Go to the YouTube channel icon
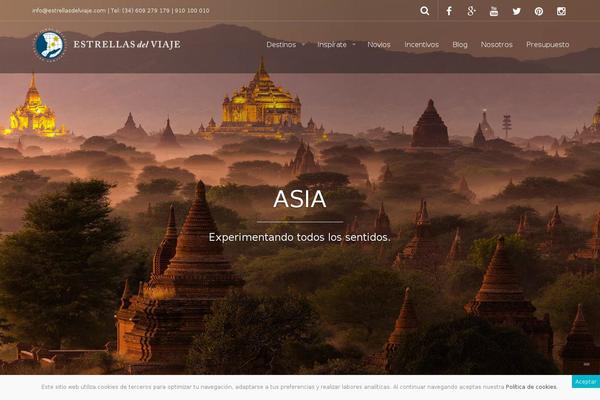Image resolution: width=600 pixels, height=400 pixels. tap(494, 11)
